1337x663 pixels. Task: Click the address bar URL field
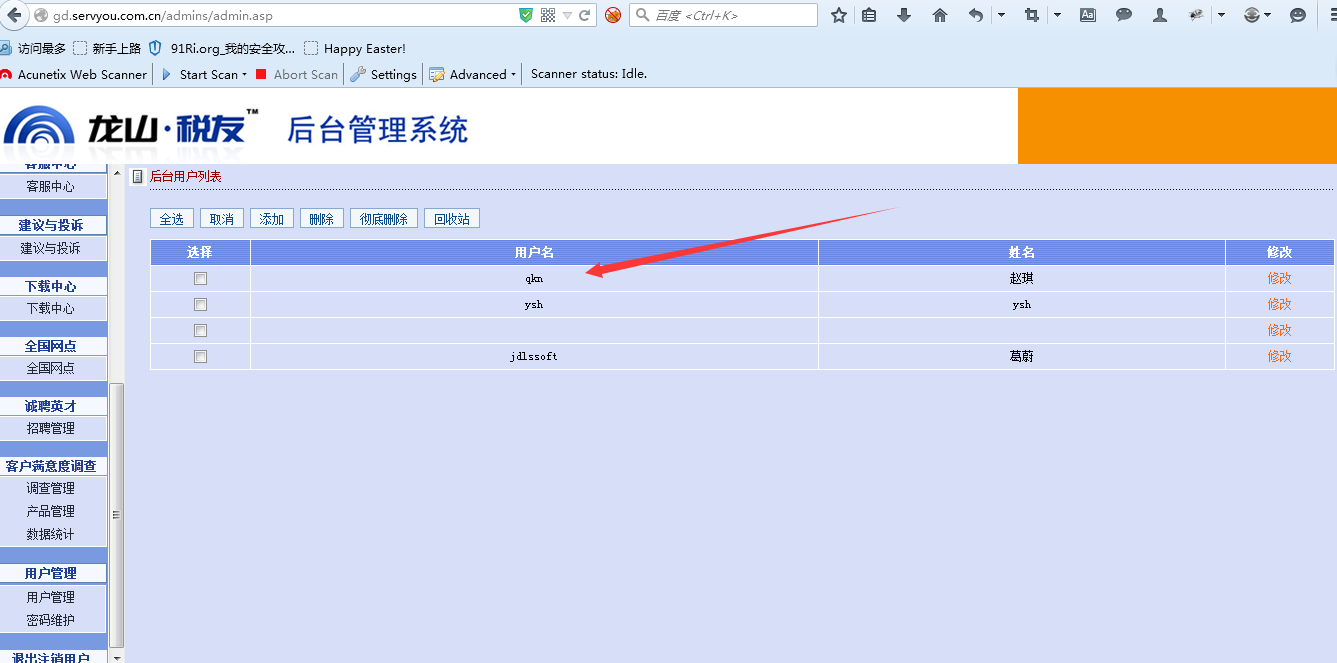(283, 15)
